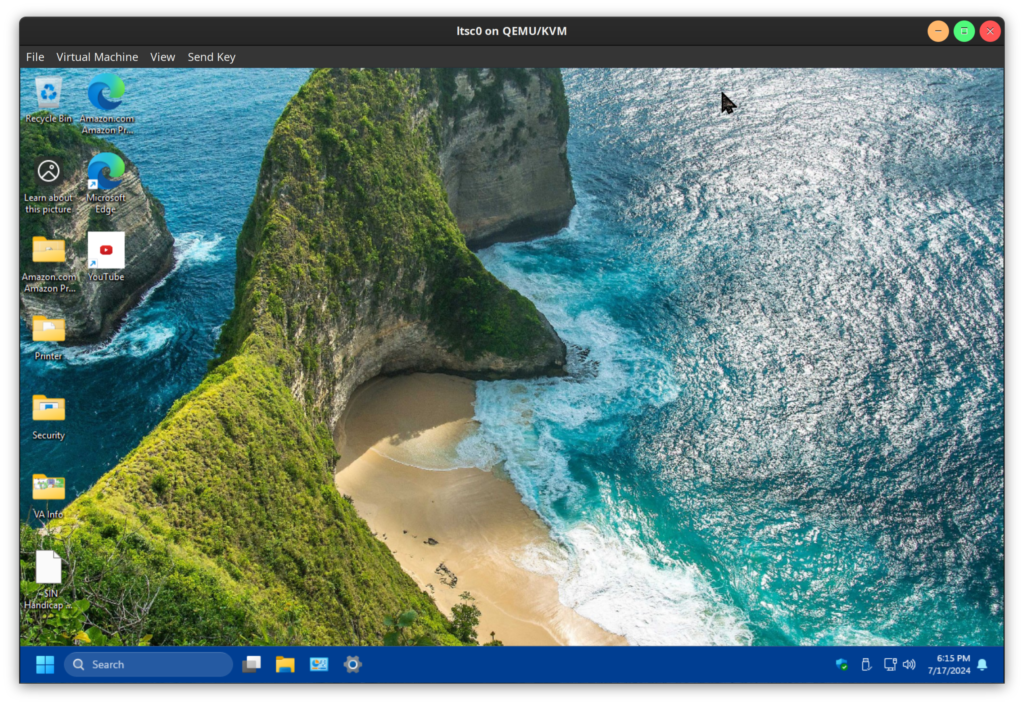
Task: Open the Settings gear in the taskbar
Action: point(352,664)
